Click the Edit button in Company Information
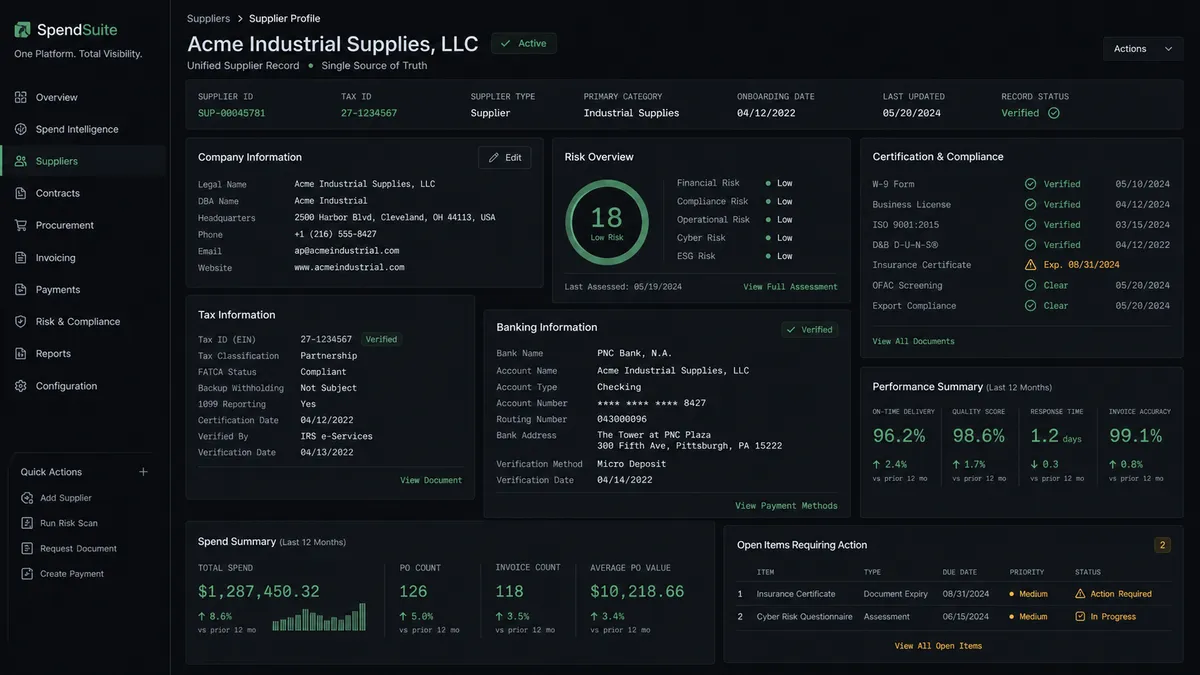 505,157
